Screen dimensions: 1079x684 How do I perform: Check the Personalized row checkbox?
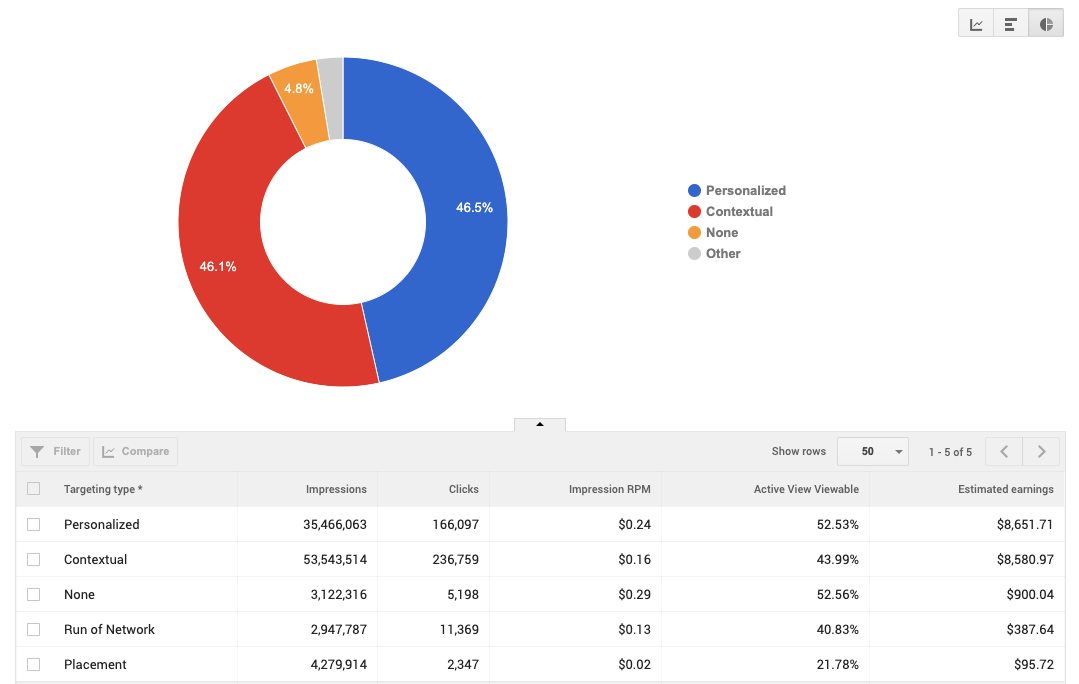[33, 524]
